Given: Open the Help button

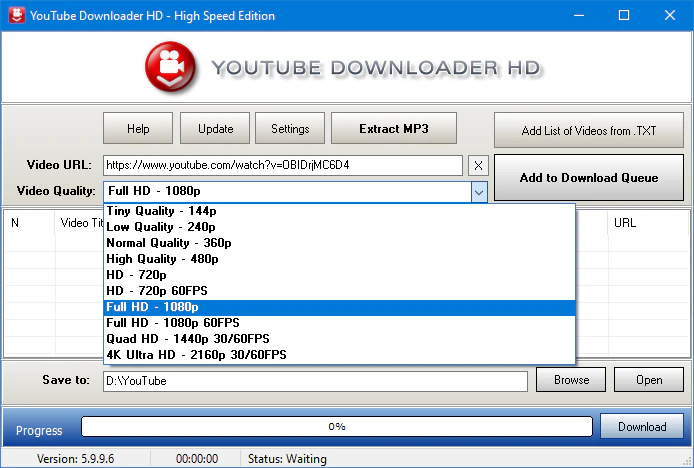Looking at the screenshot, I should tap(138, 129).
